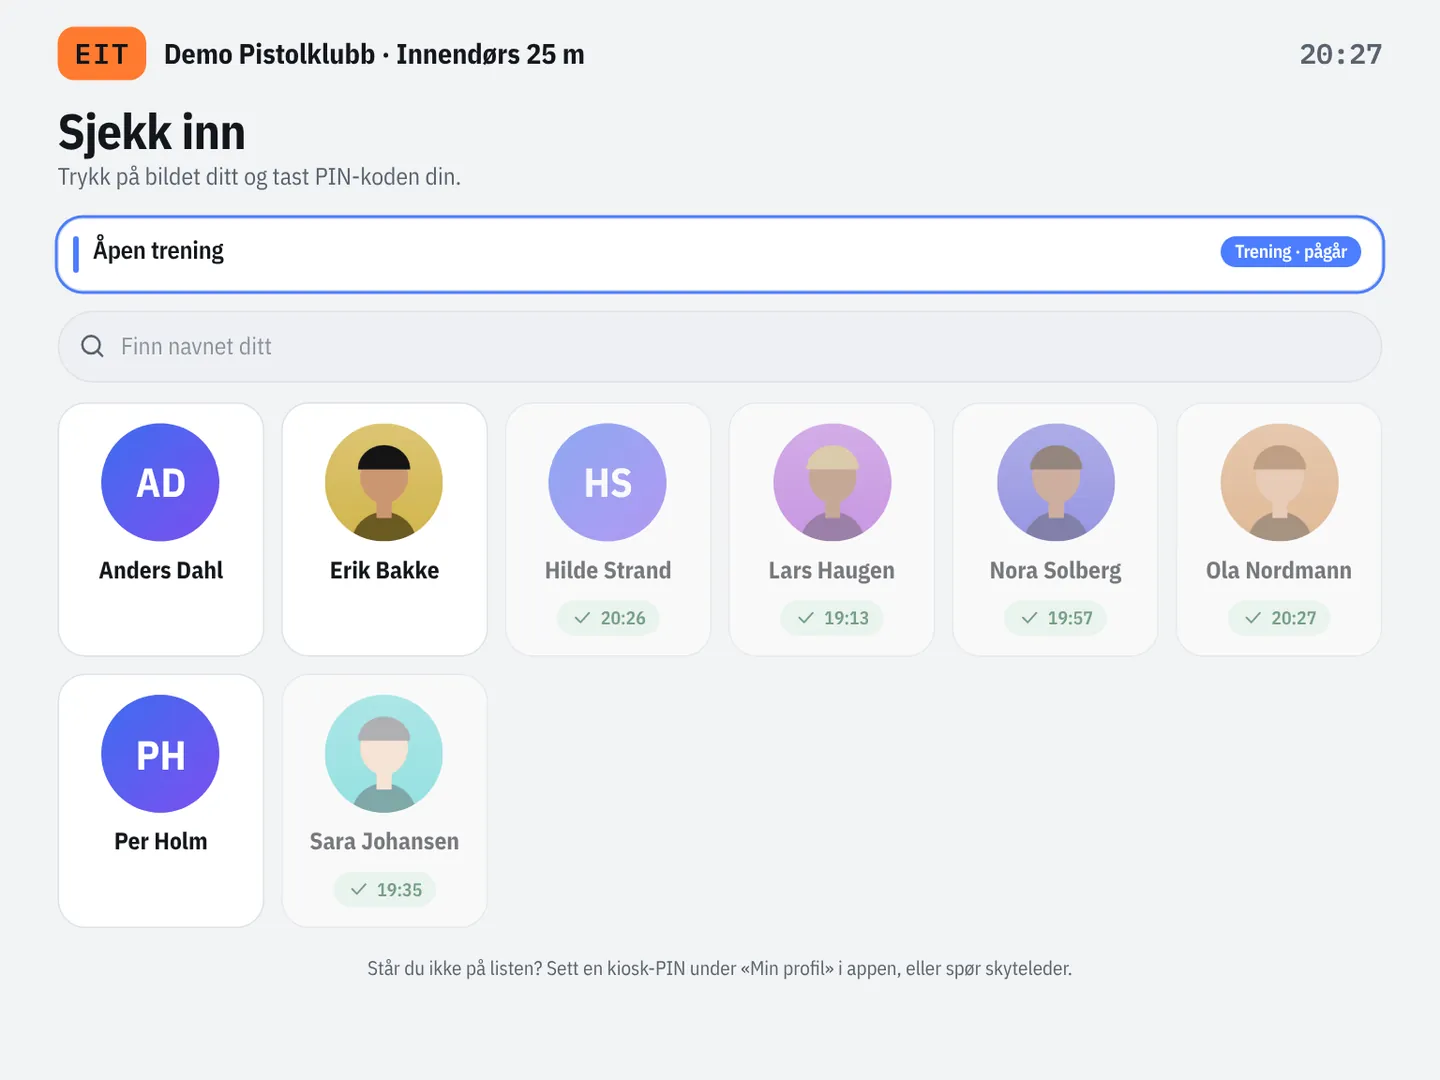Tap Lars Haugen's profile picture
Viewport: 1440px width, 1080px height.
point(832,482)
